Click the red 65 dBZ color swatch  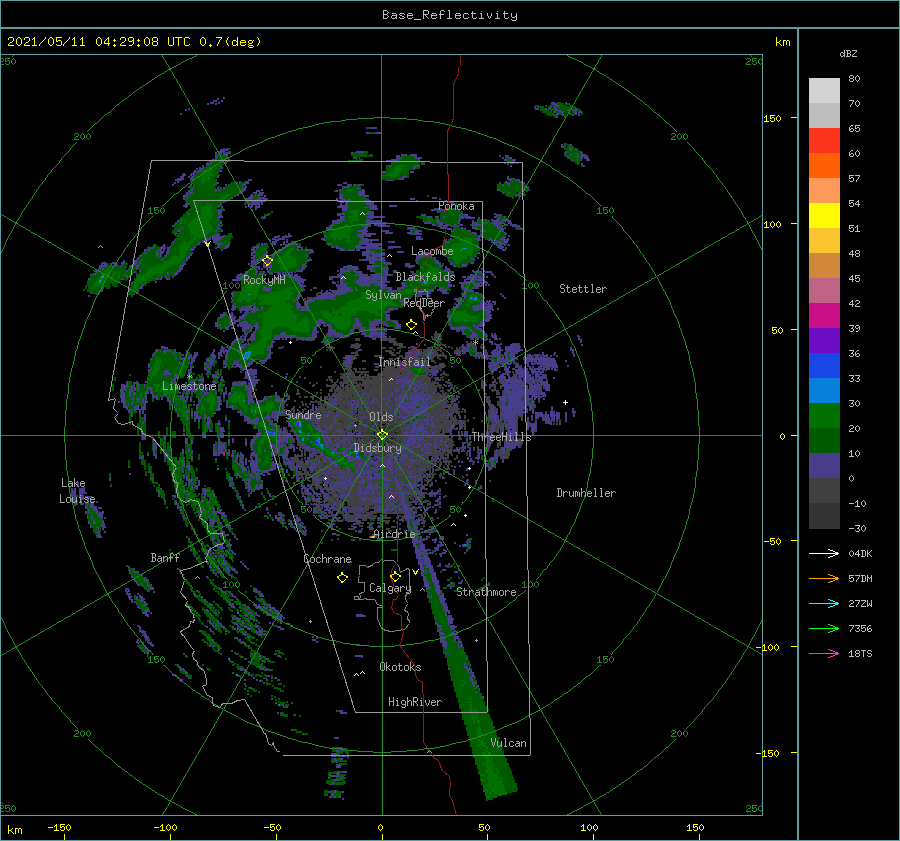click(x=824, y=141)
